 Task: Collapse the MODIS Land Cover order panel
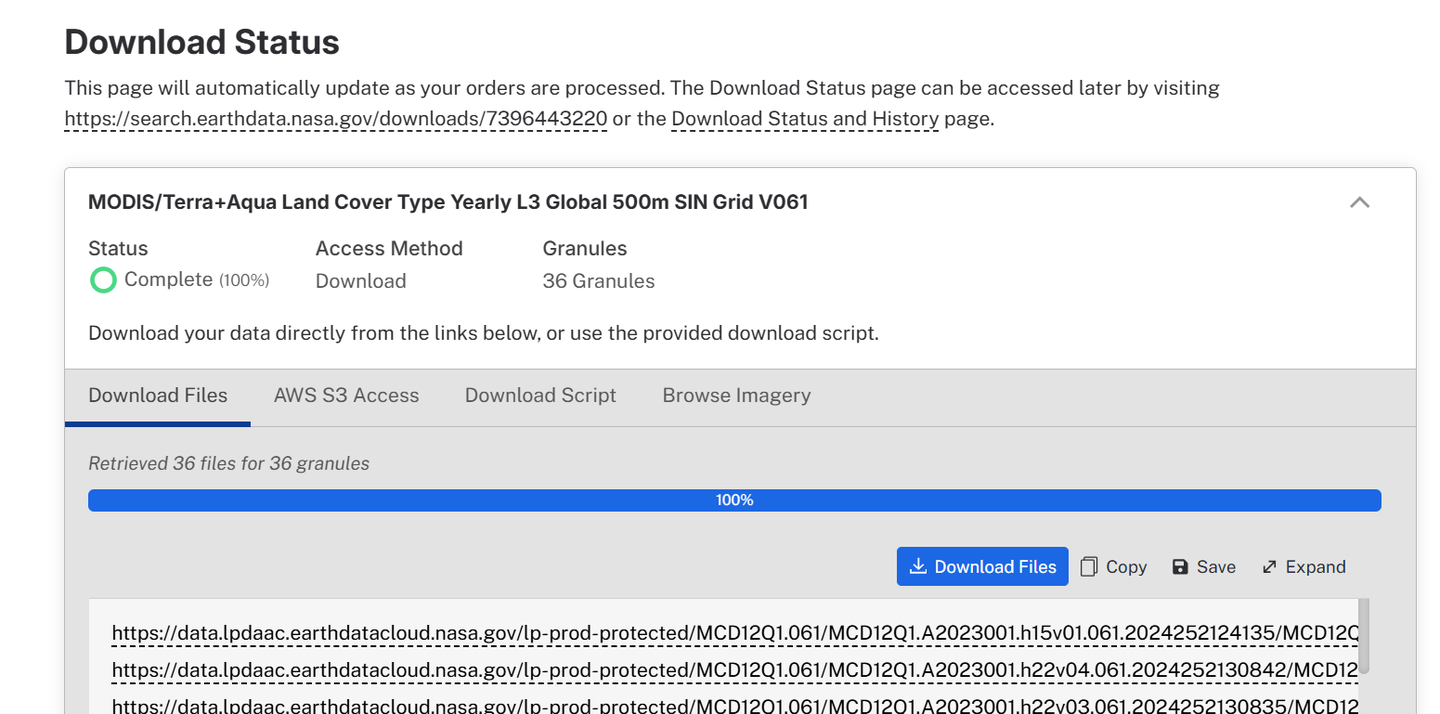coord(1359,202)
